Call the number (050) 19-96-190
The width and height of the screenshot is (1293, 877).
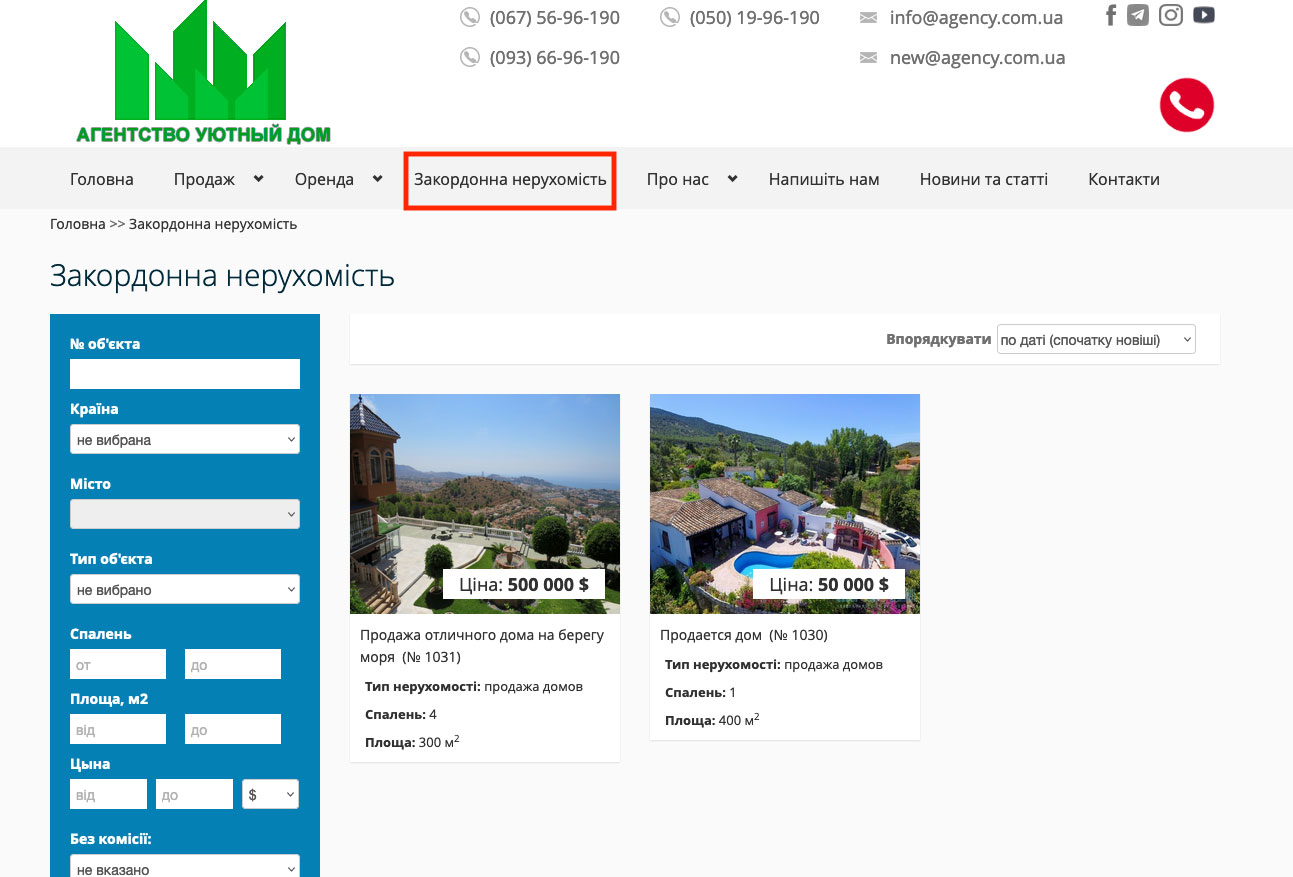[755, 18]
